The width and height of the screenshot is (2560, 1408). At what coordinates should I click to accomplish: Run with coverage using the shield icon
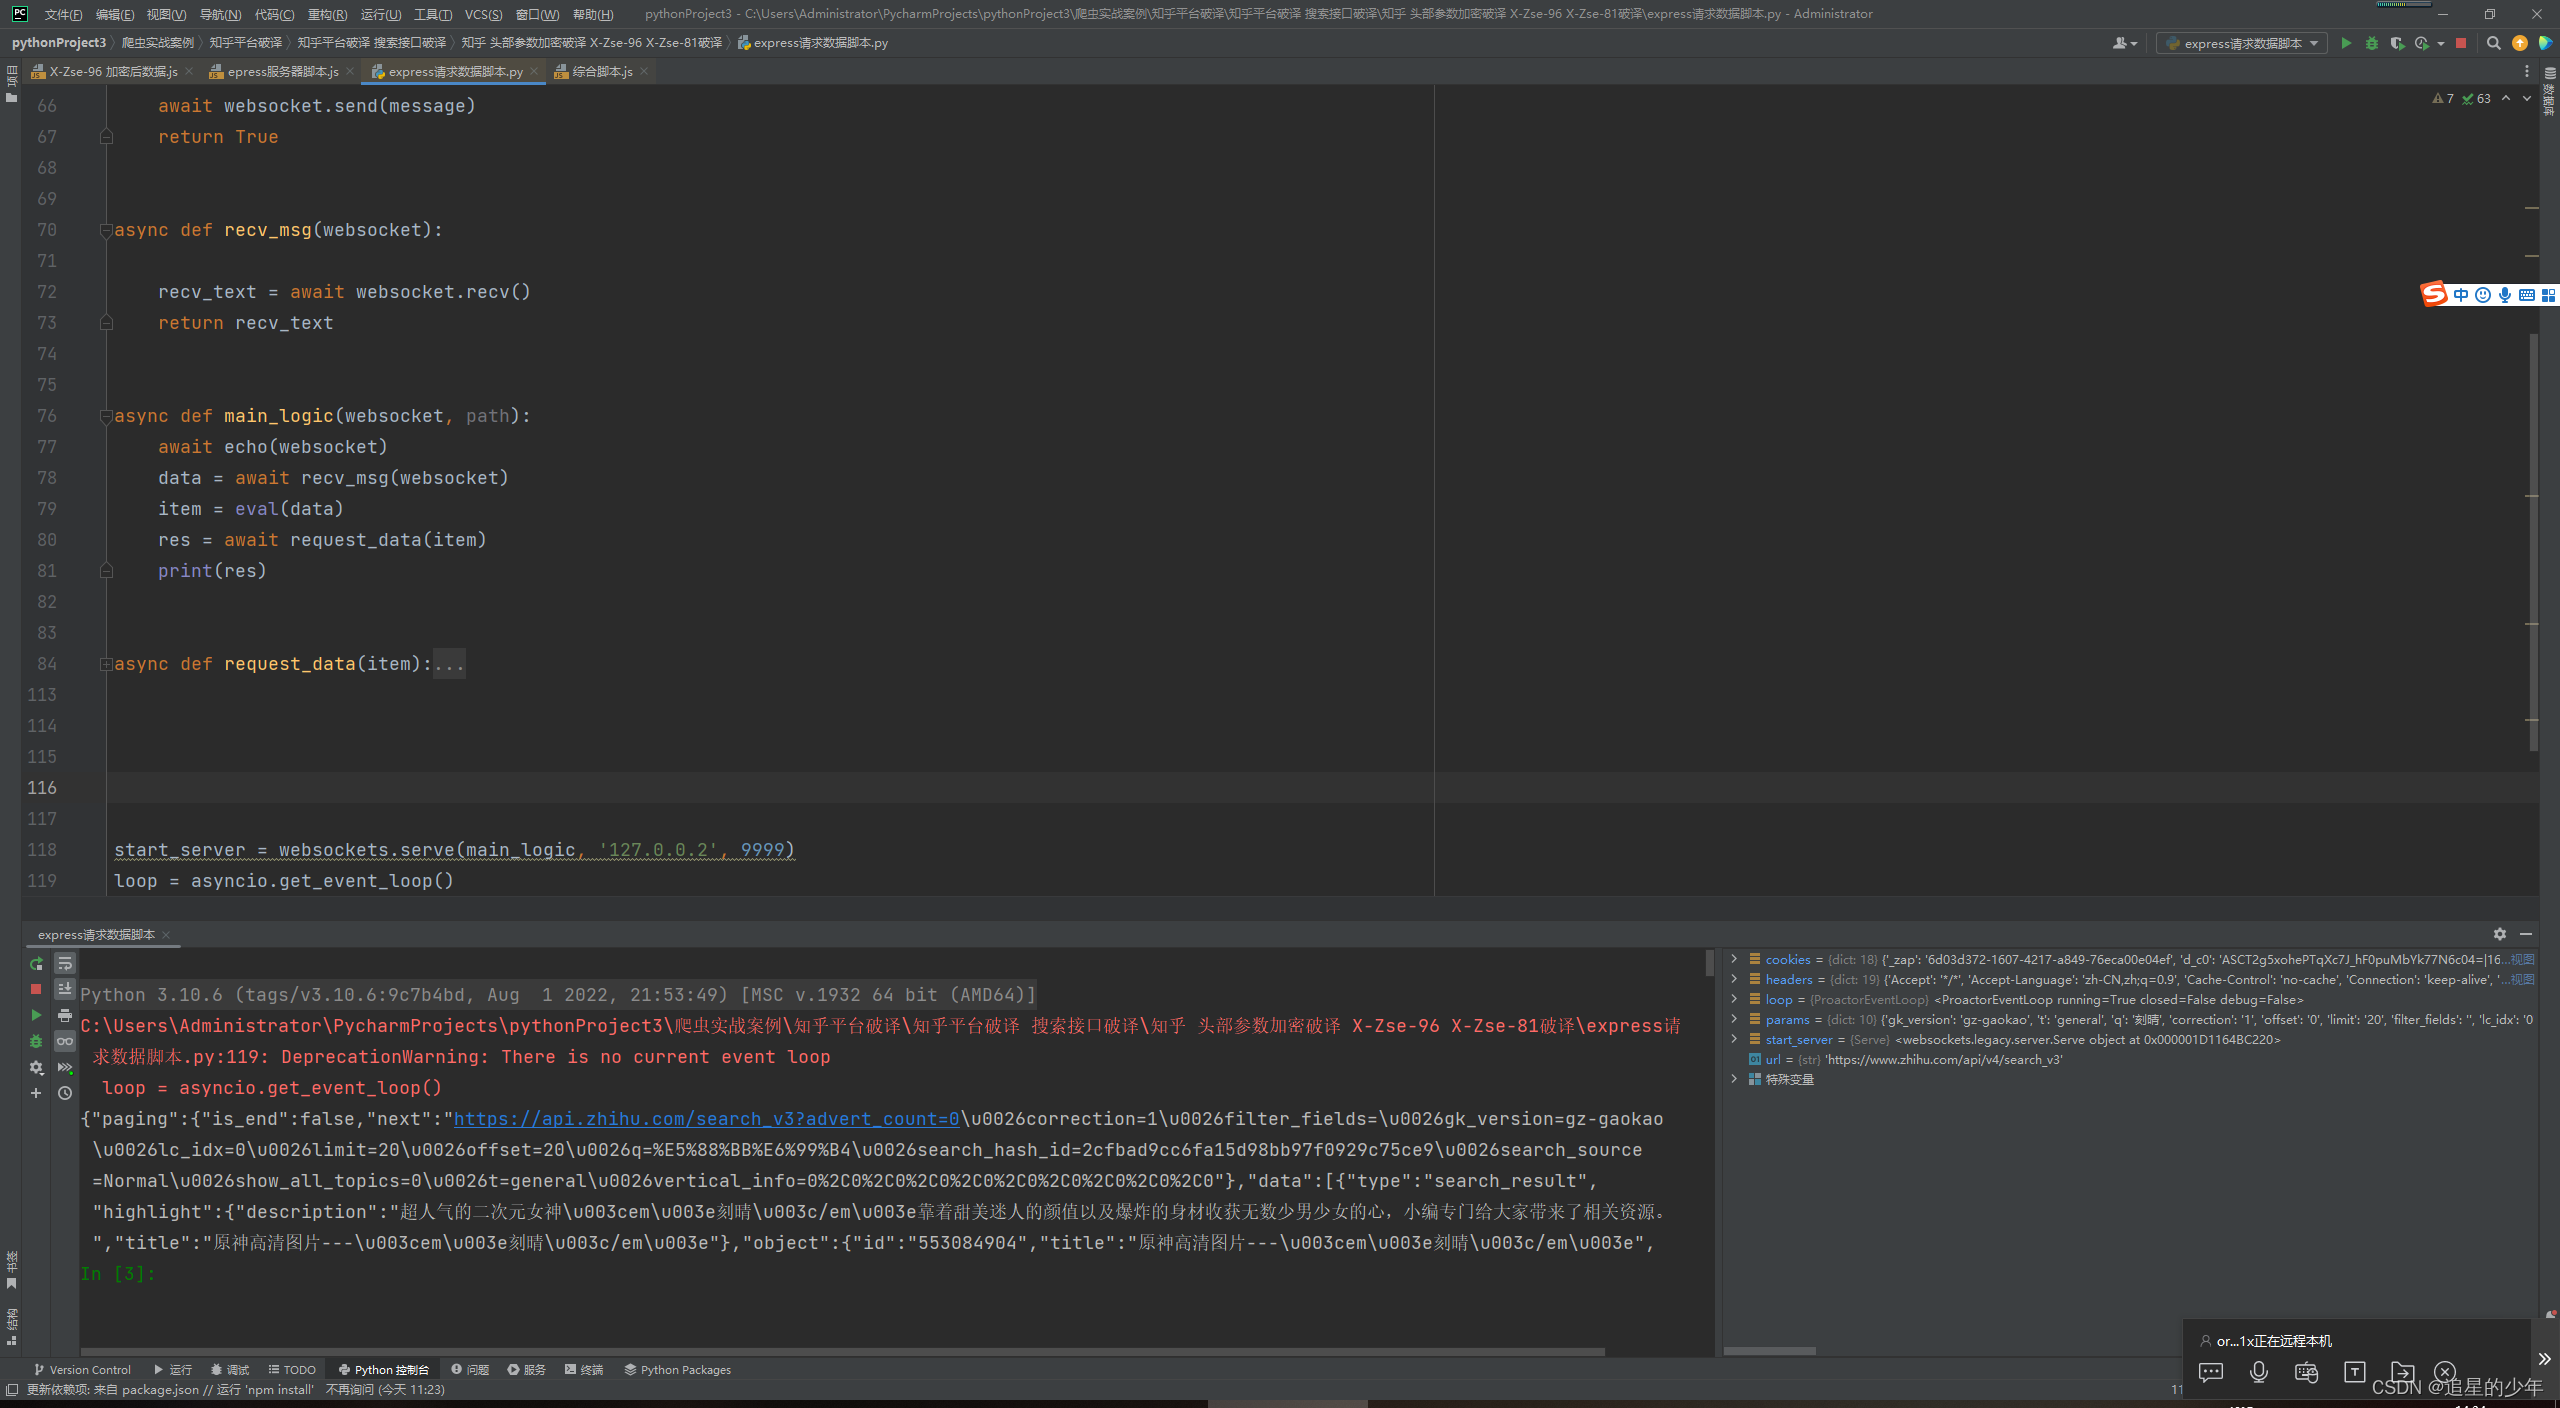coord(2396,43)
